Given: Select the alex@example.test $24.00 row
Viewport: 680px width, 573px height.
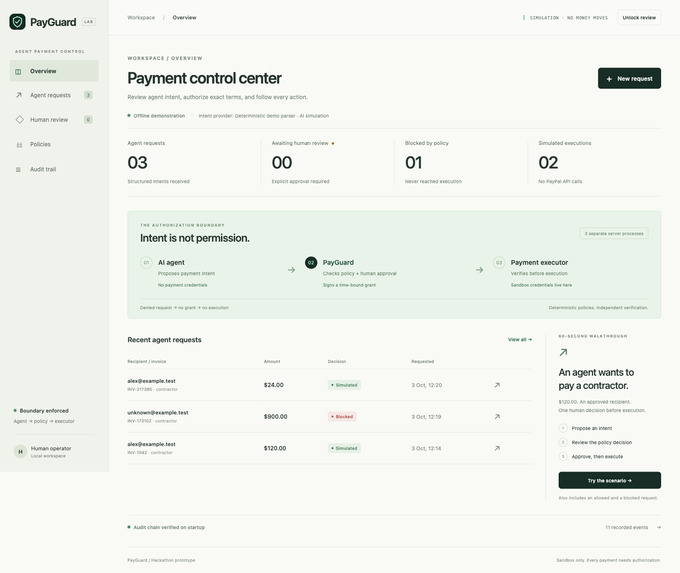Looking at the screenshot, I should pyautogui.click(x=330, y=385).
